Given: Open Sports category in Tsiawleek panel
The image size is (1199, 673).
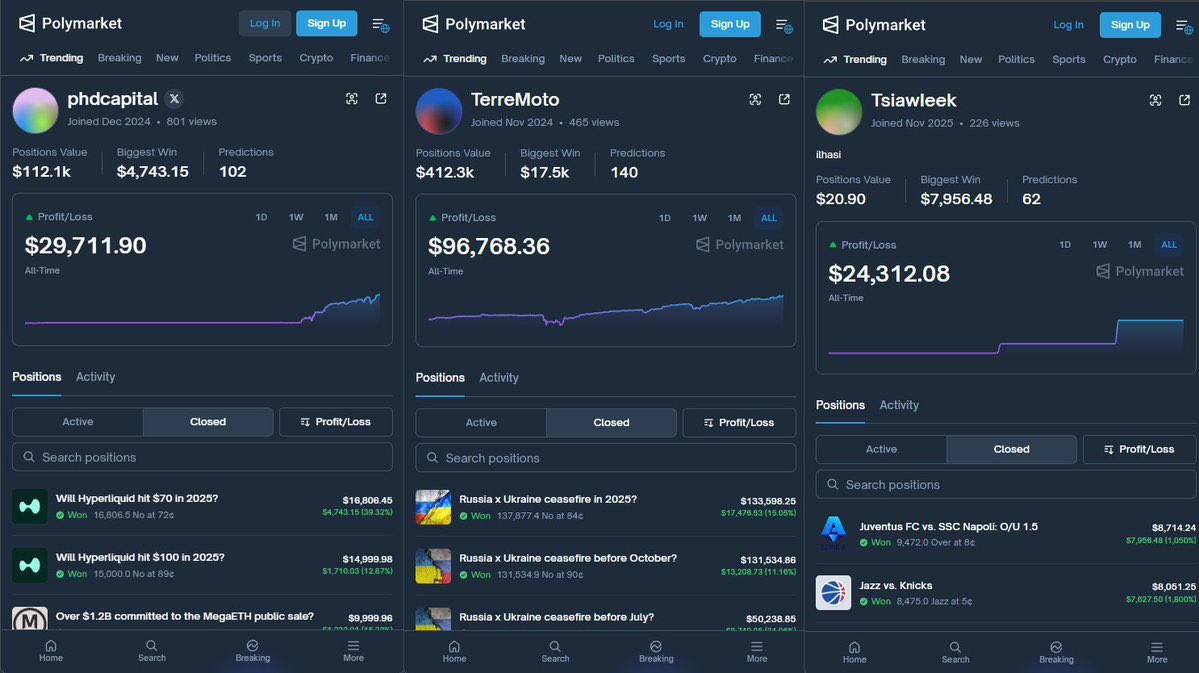Looking at the screenshot, I should [1069, 60].
